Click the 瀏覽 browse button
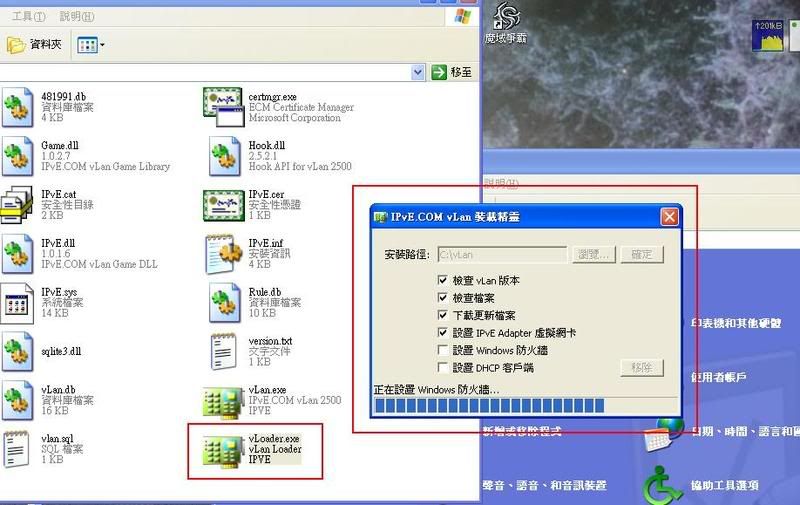The height and width of the screenshot is (505, 800). point(593,255)
